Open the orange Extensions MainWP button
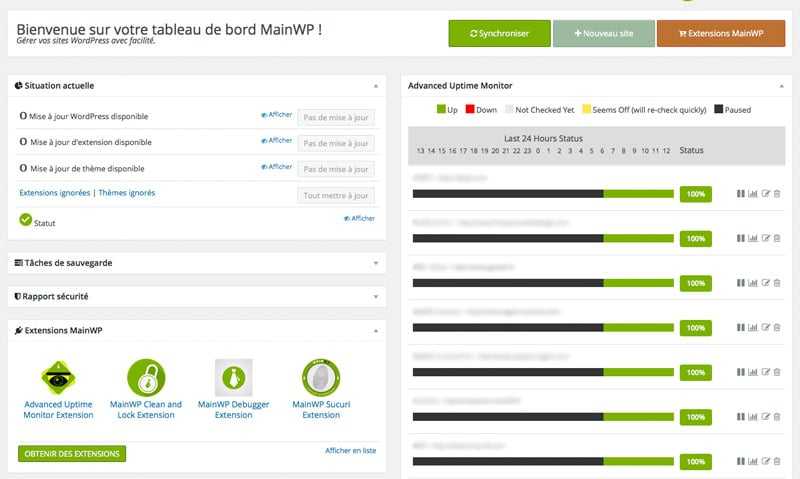 [x=721, y=34]
